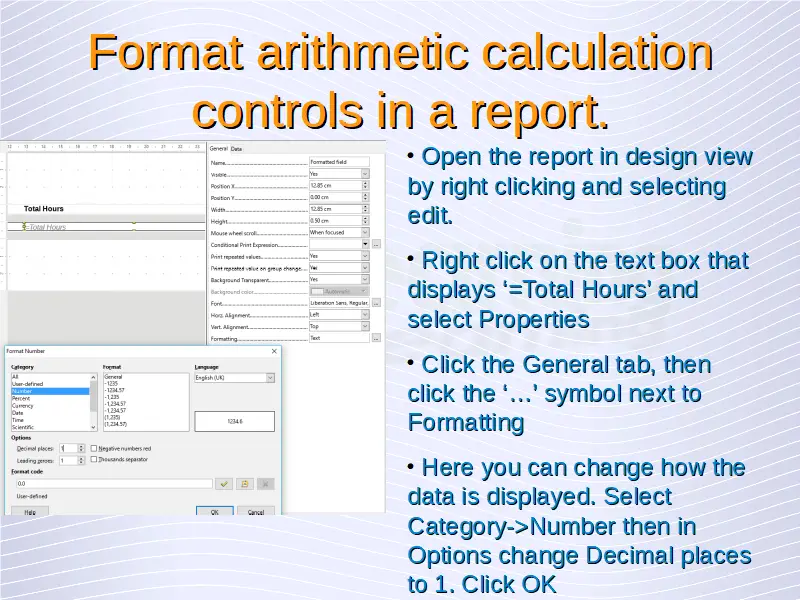
Task: Click the Help button in Format Number
Action: tap(30, 511)
